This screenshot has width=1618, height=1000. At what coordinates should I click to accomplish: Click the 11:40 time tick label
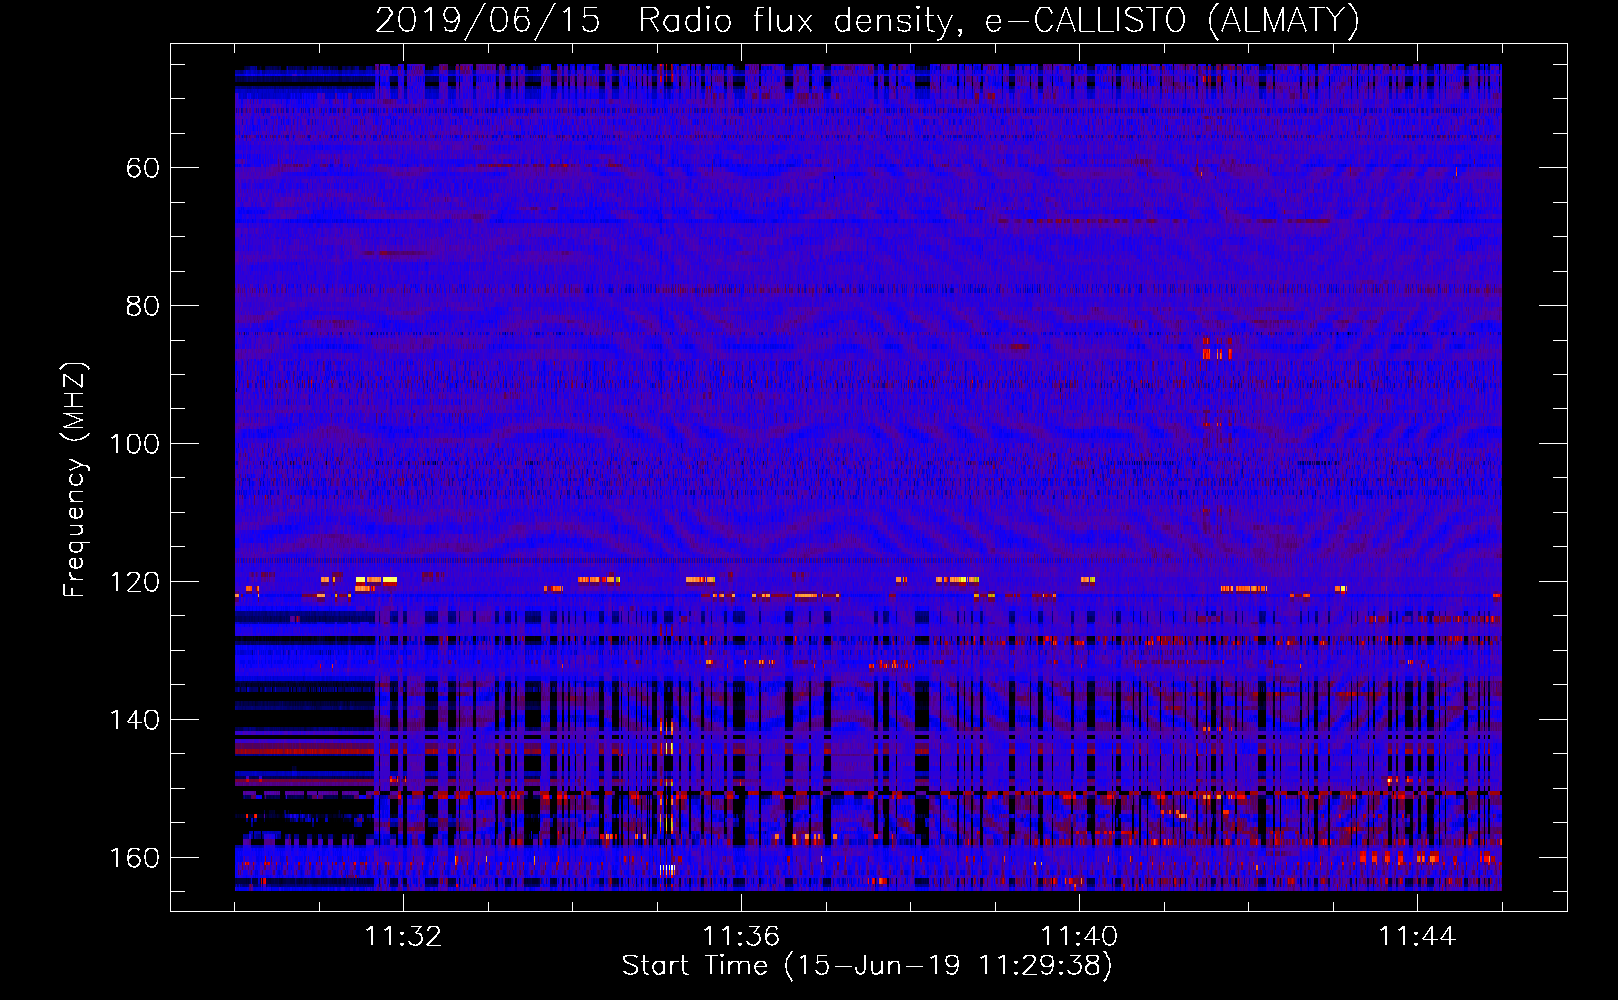[1079, 937]
